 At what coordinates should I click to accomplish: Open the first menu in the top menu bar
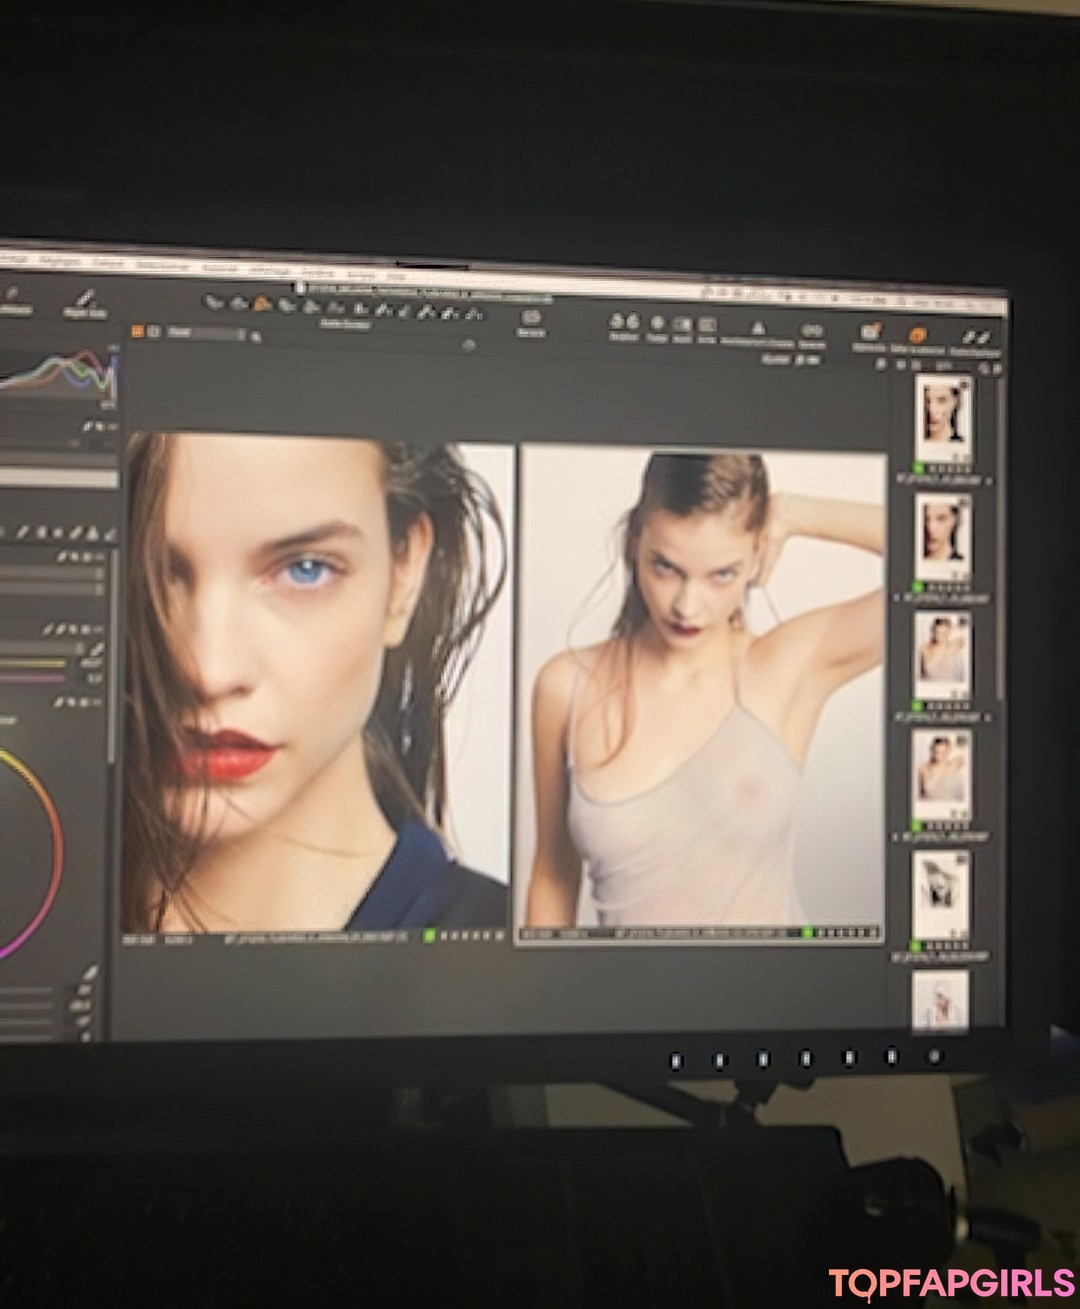point(12,258)
